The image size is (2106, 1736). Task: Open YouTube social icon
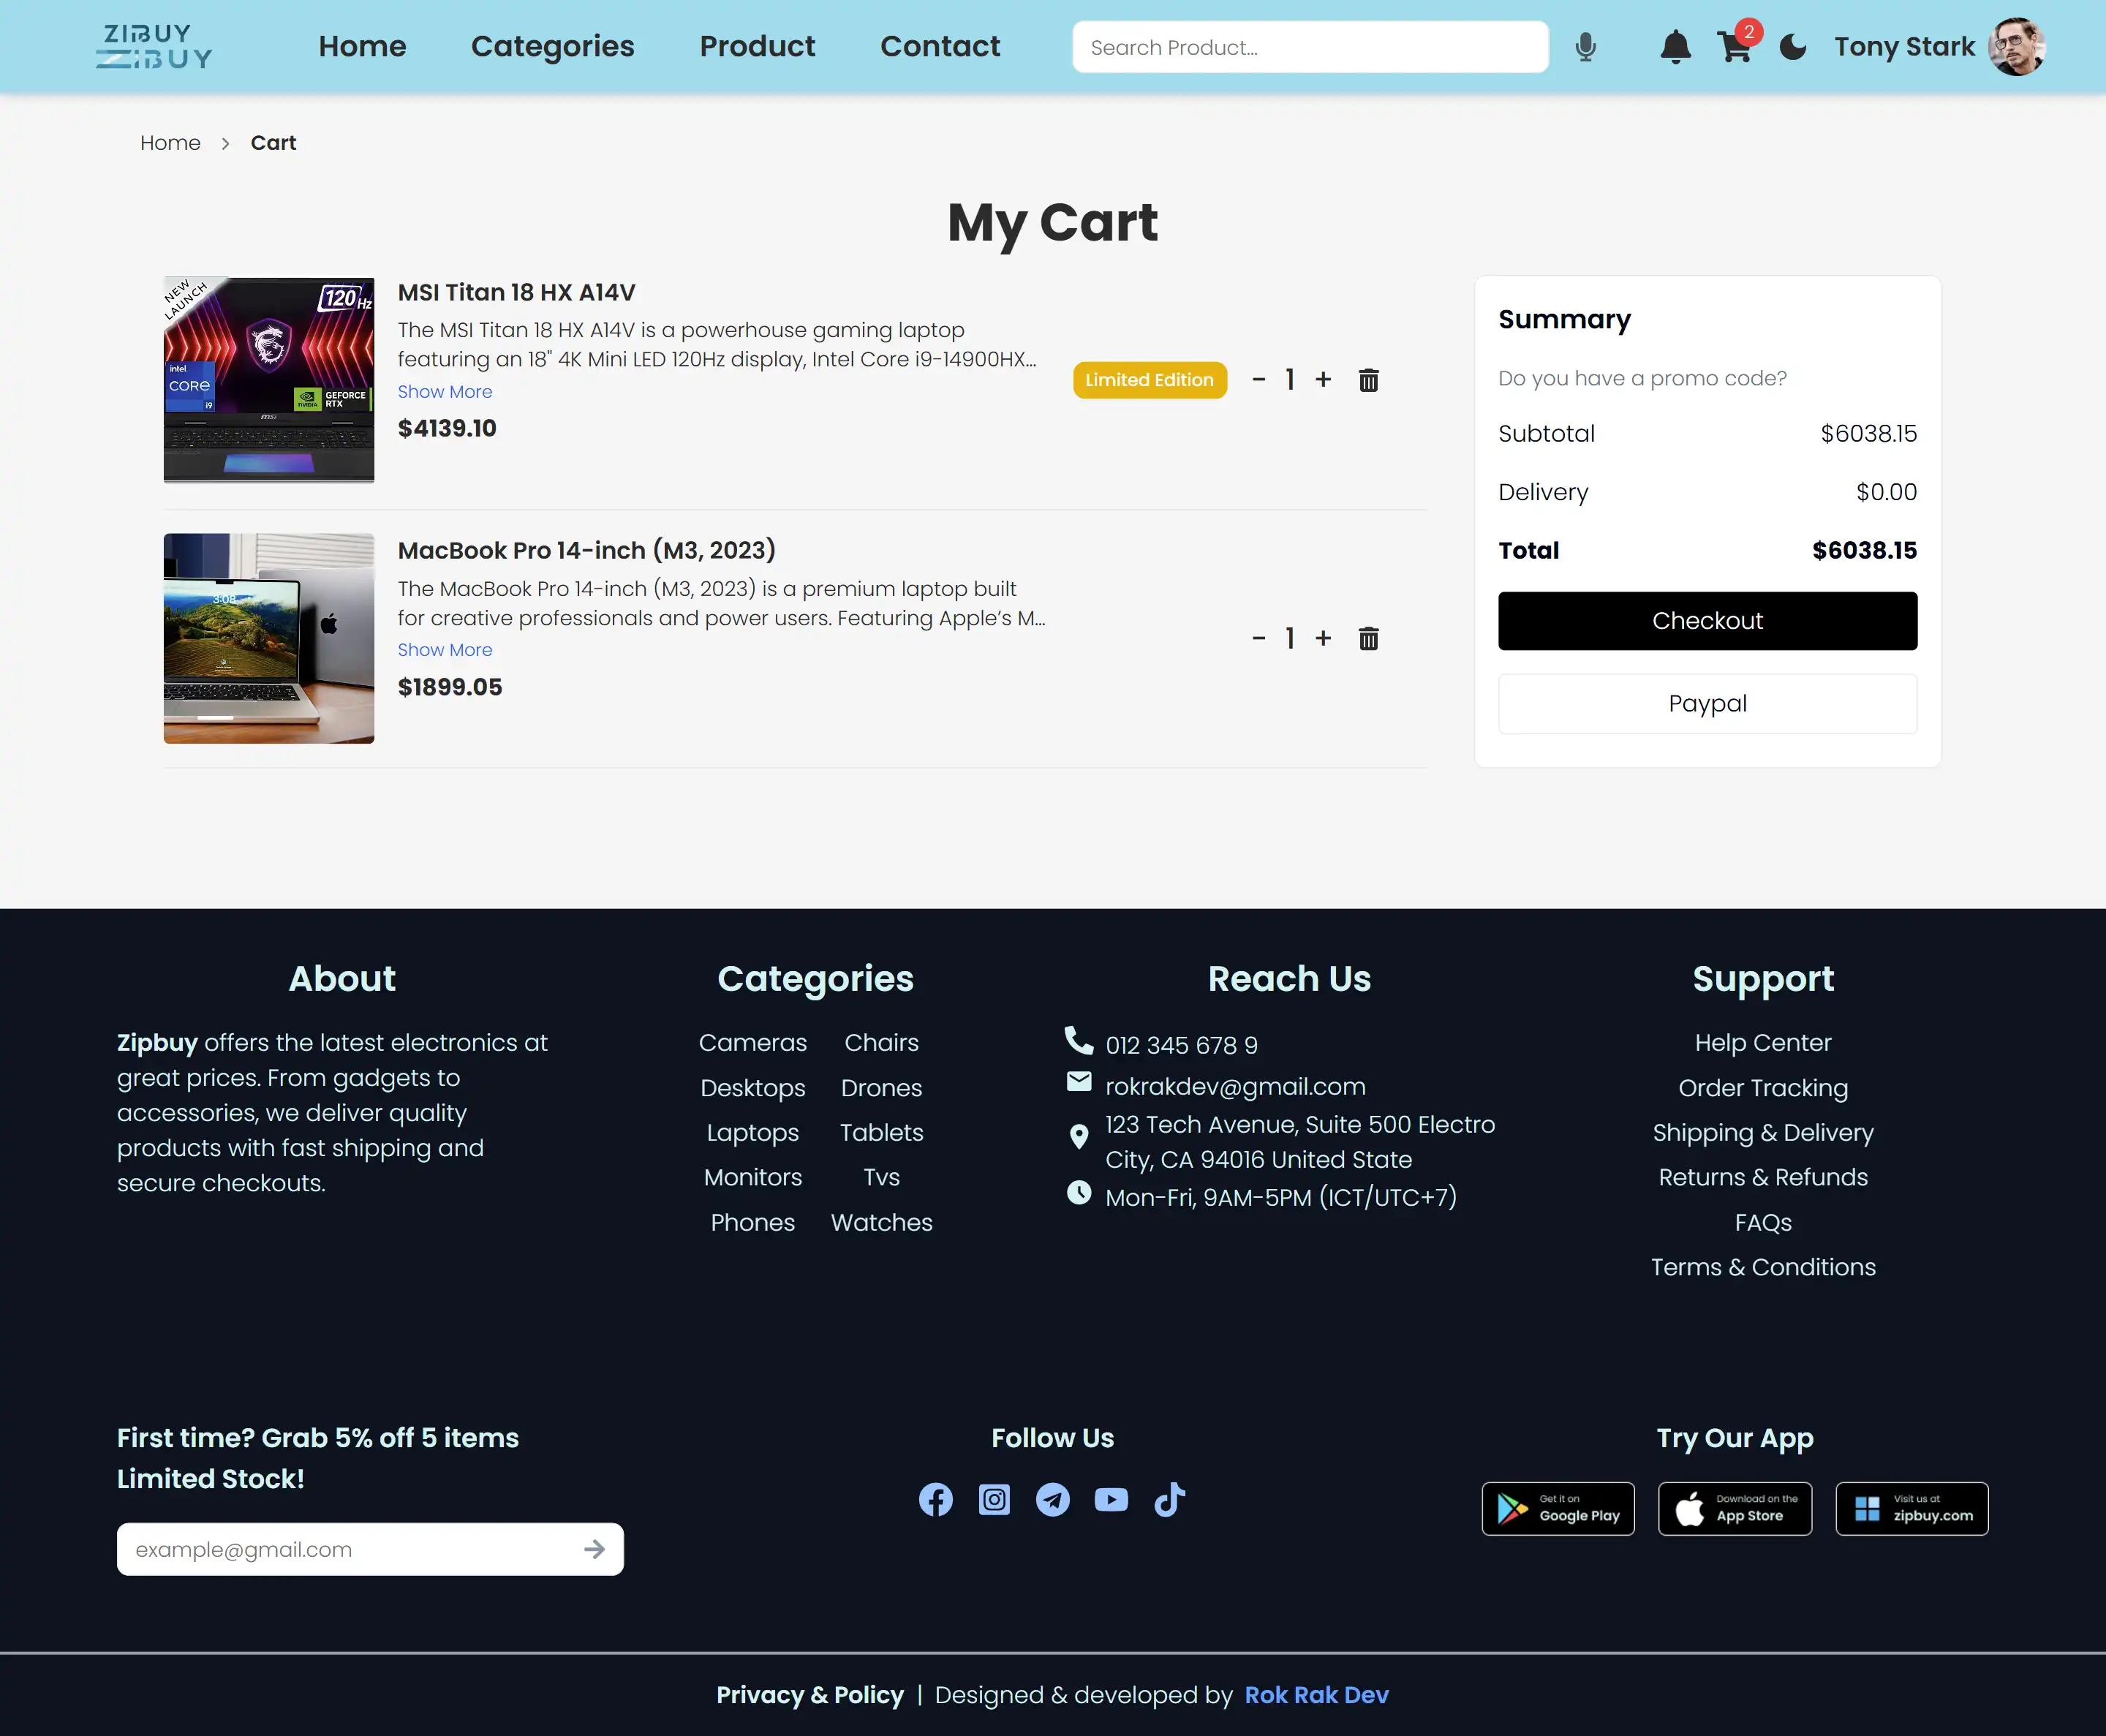[x=1111, y=1499]
